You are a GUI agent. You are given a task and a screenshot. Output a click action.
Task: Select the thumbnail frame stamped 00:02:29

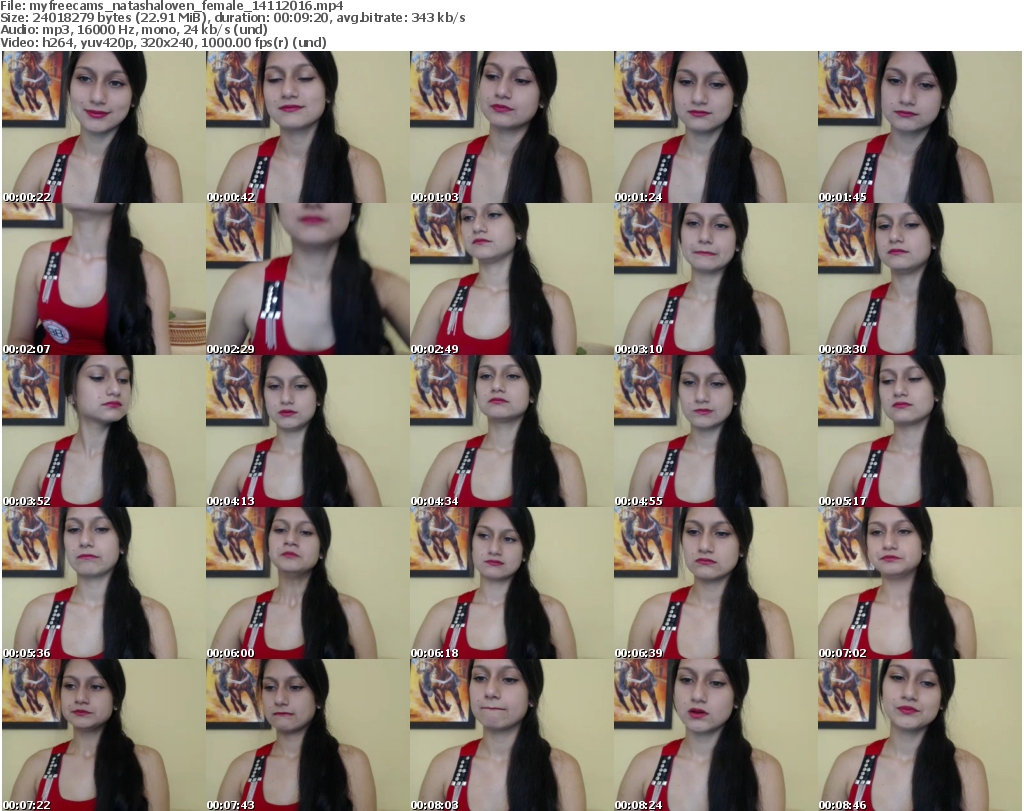(x=308, y=279)
